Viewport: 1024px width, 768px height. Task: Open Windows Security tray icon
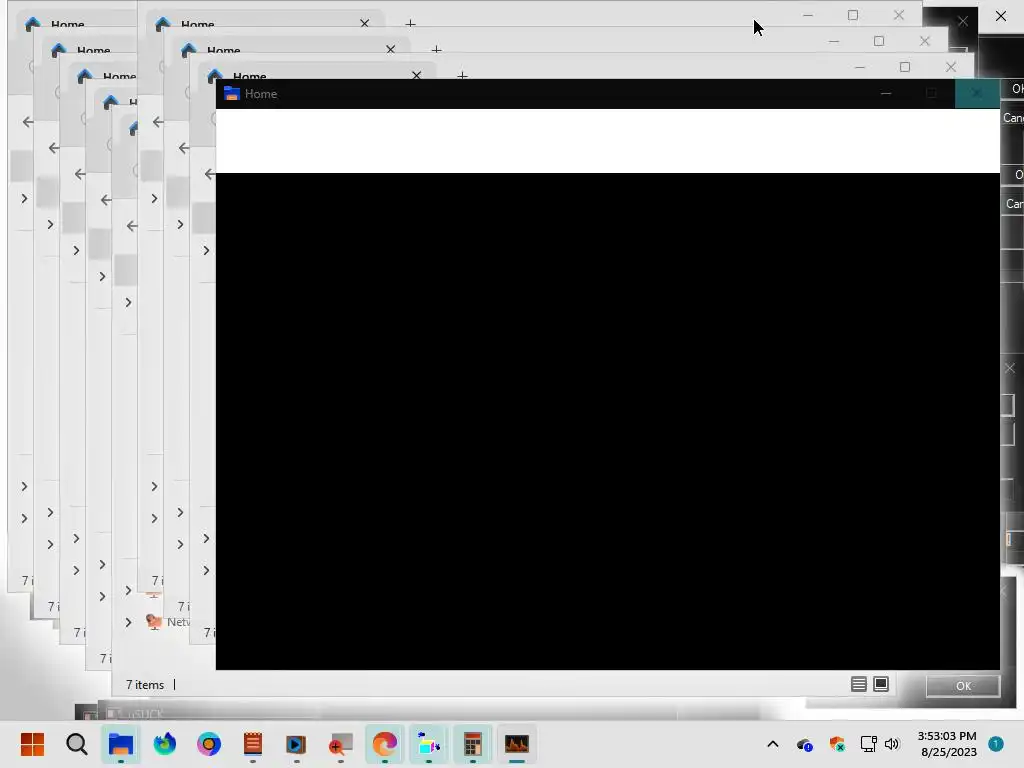(837, 744)
